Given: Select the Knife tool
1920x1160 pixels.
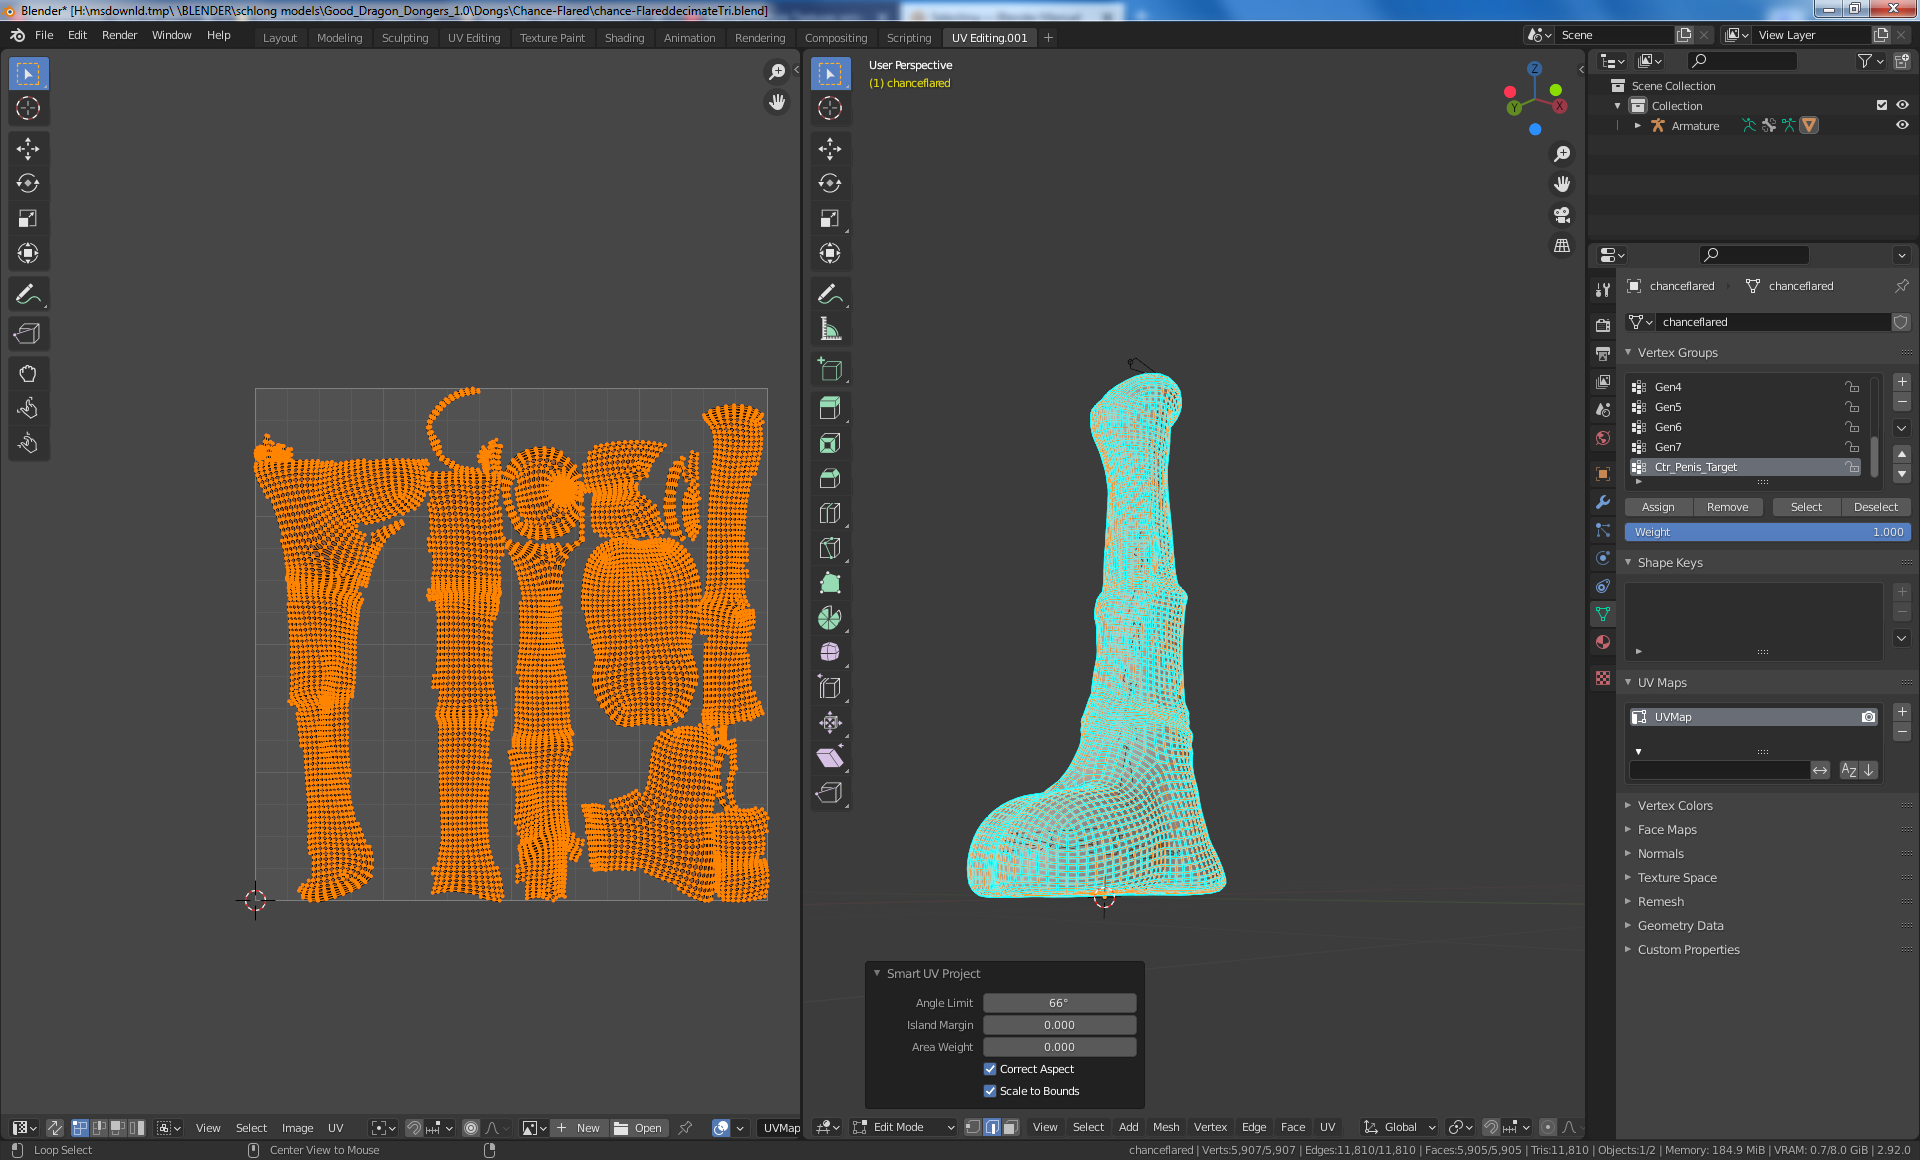Looking at the screenshot, I should click(x=830, y=548).
